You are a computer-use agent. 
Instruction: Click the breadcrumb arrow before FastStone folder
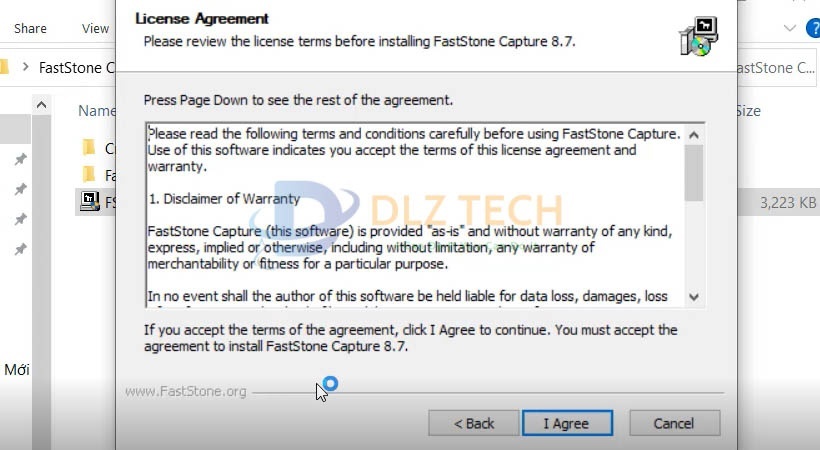pyautogui.click(x=25, y=67)
